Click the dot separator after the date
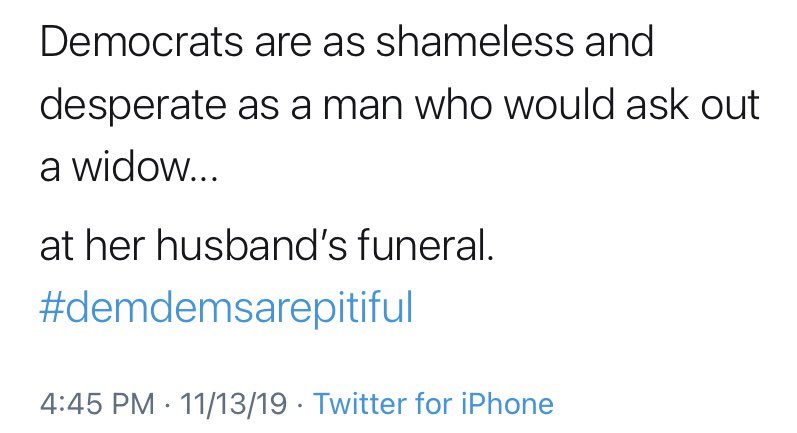 pyautogui.click(x=300, y=405)
